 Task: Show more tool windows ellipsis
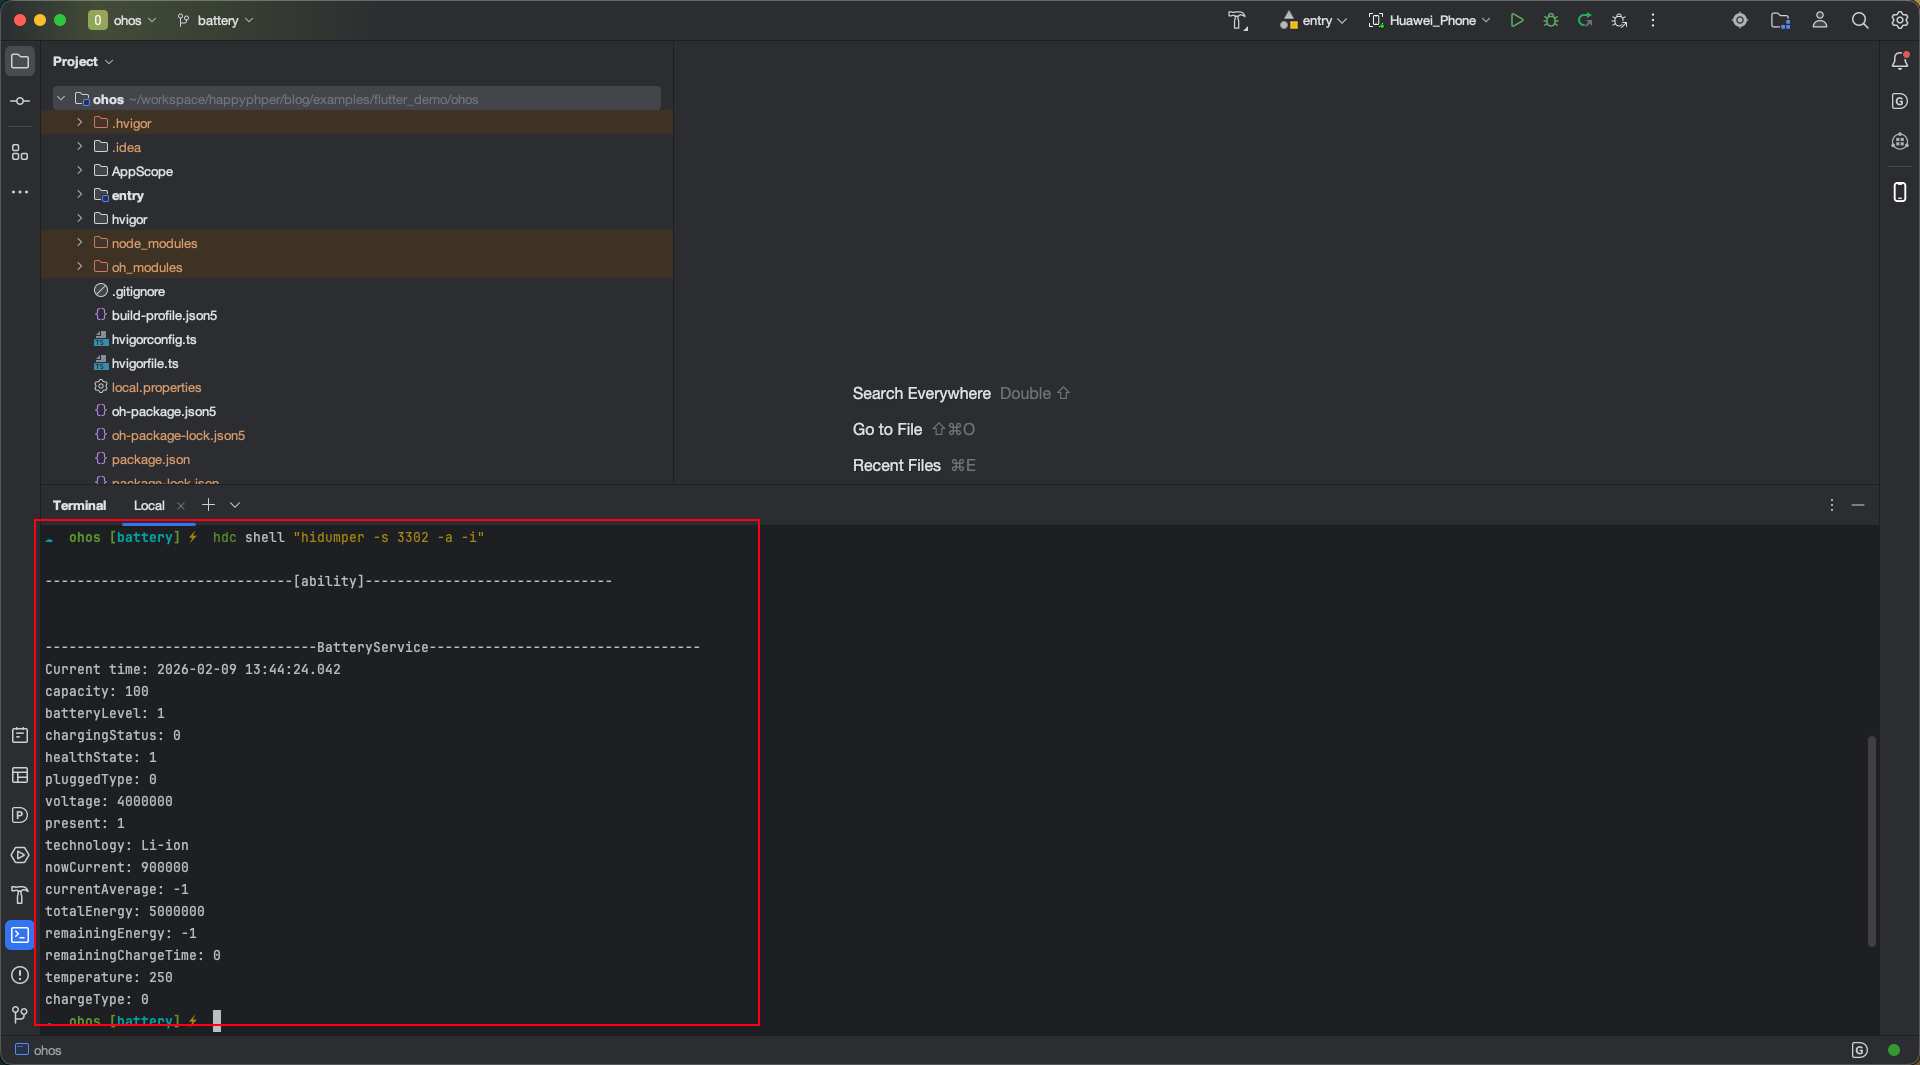click(x=20, y=192)
